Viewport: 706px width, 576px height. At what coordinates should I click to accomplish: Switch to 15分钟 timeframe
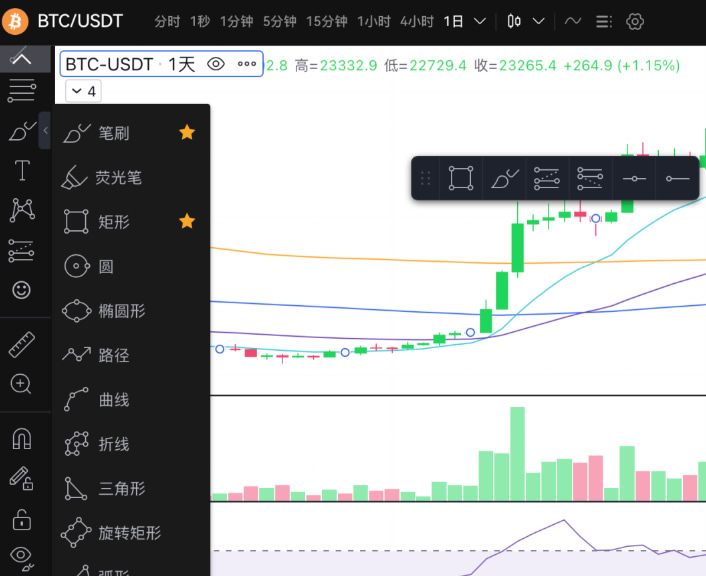327,21
